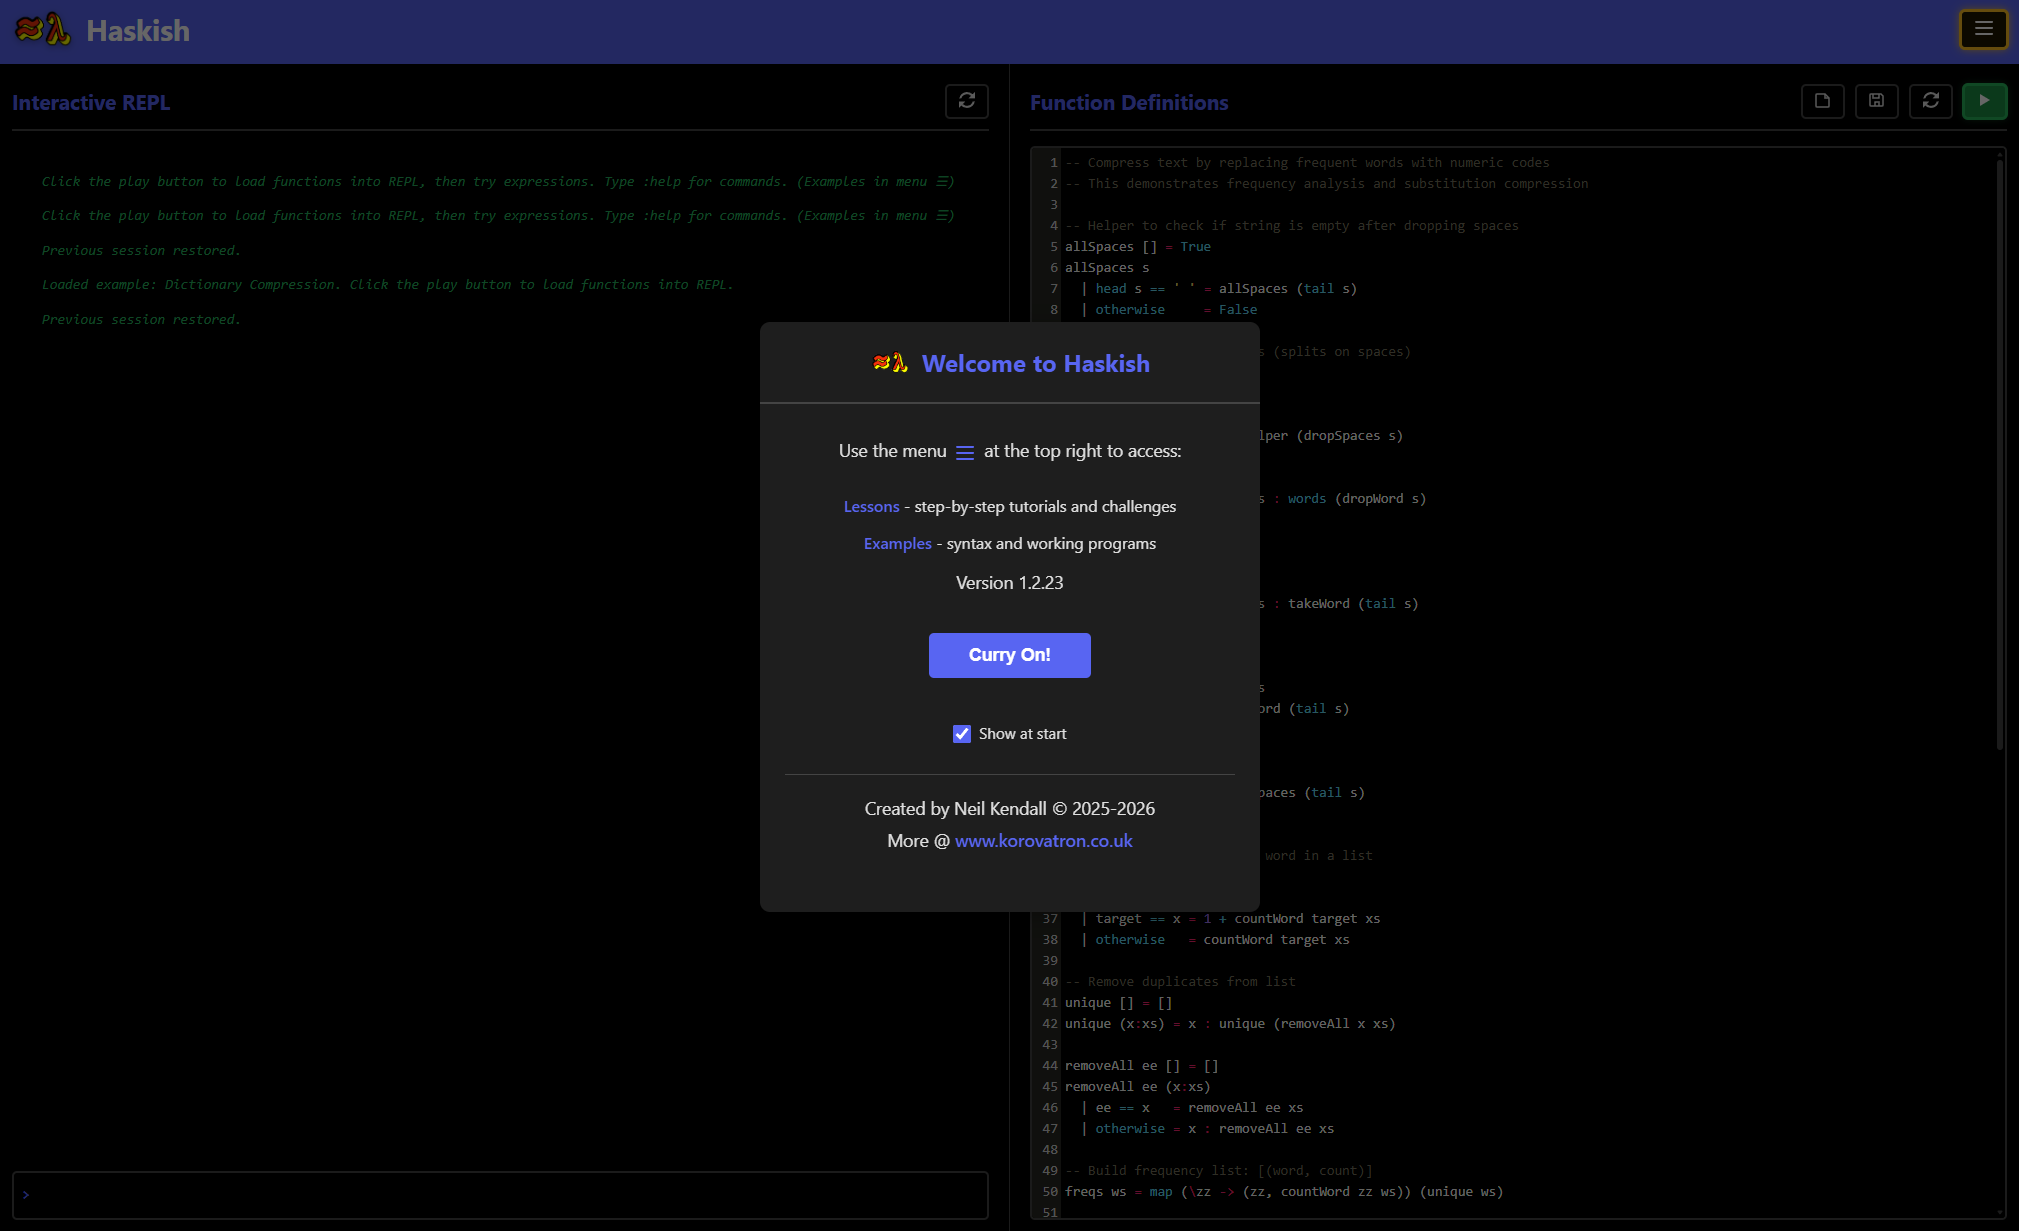
Task: Click the 'Loaded example: Dictionary Compression' REPL message
Action: pos(387,285)
